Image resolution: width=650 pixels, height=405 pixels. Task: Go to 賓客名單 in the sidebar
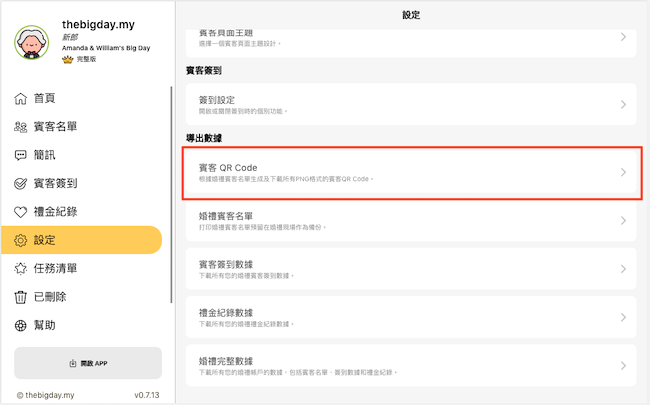pos(55,127)
